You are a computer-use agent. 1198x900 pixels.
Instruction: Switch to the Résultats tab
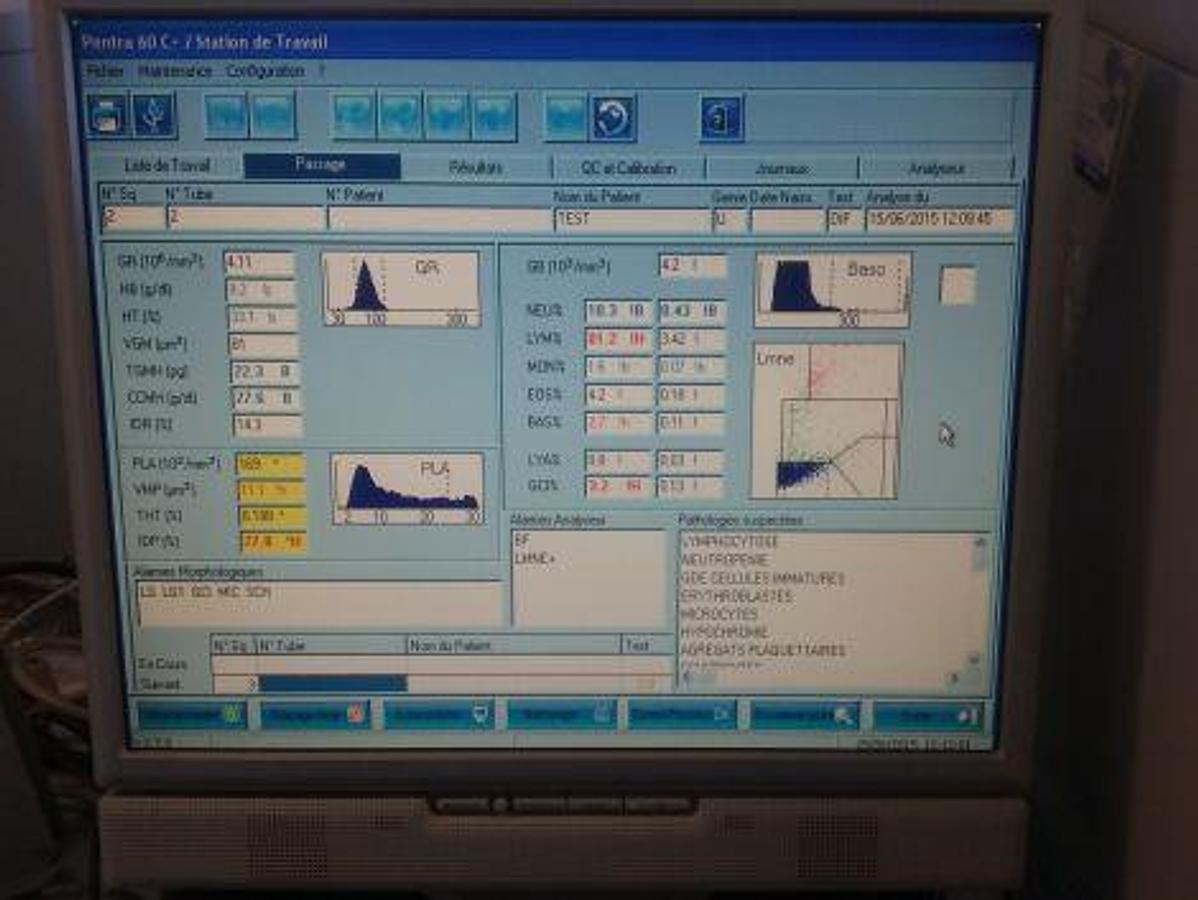[477, 168]
